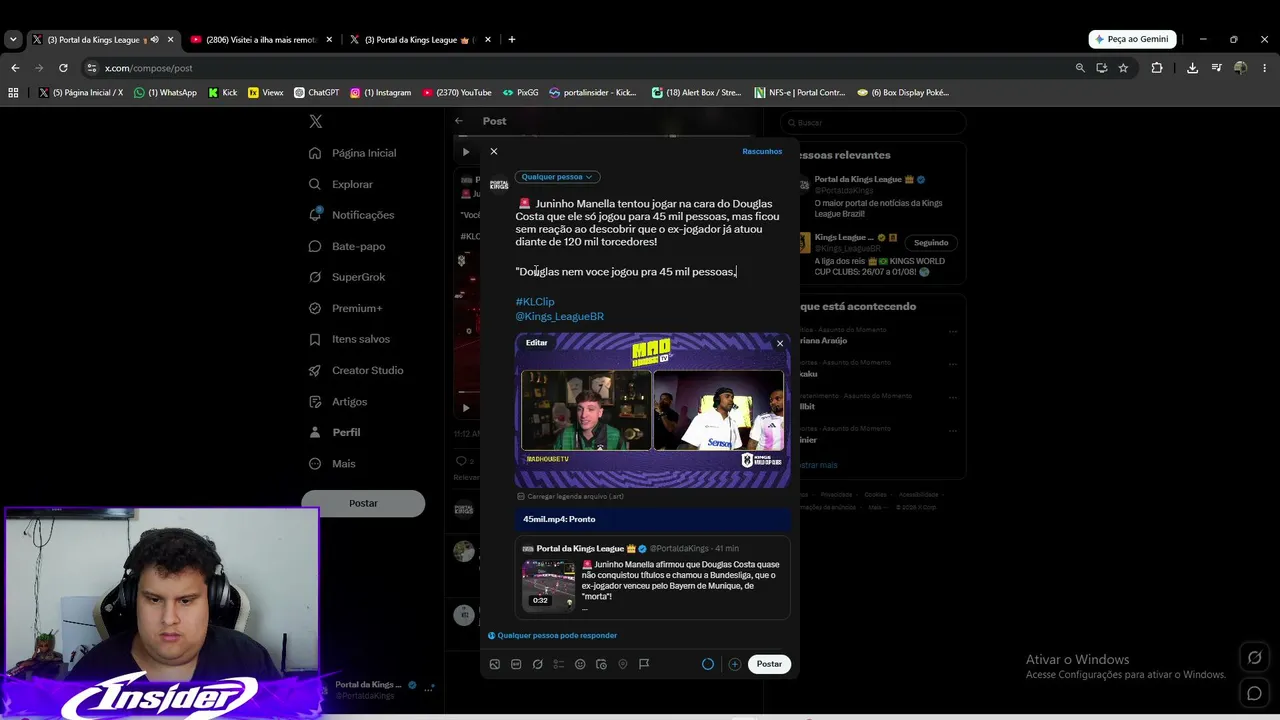Click the X logo in sidebar
1280x720 pixels.
pos(315,121)
